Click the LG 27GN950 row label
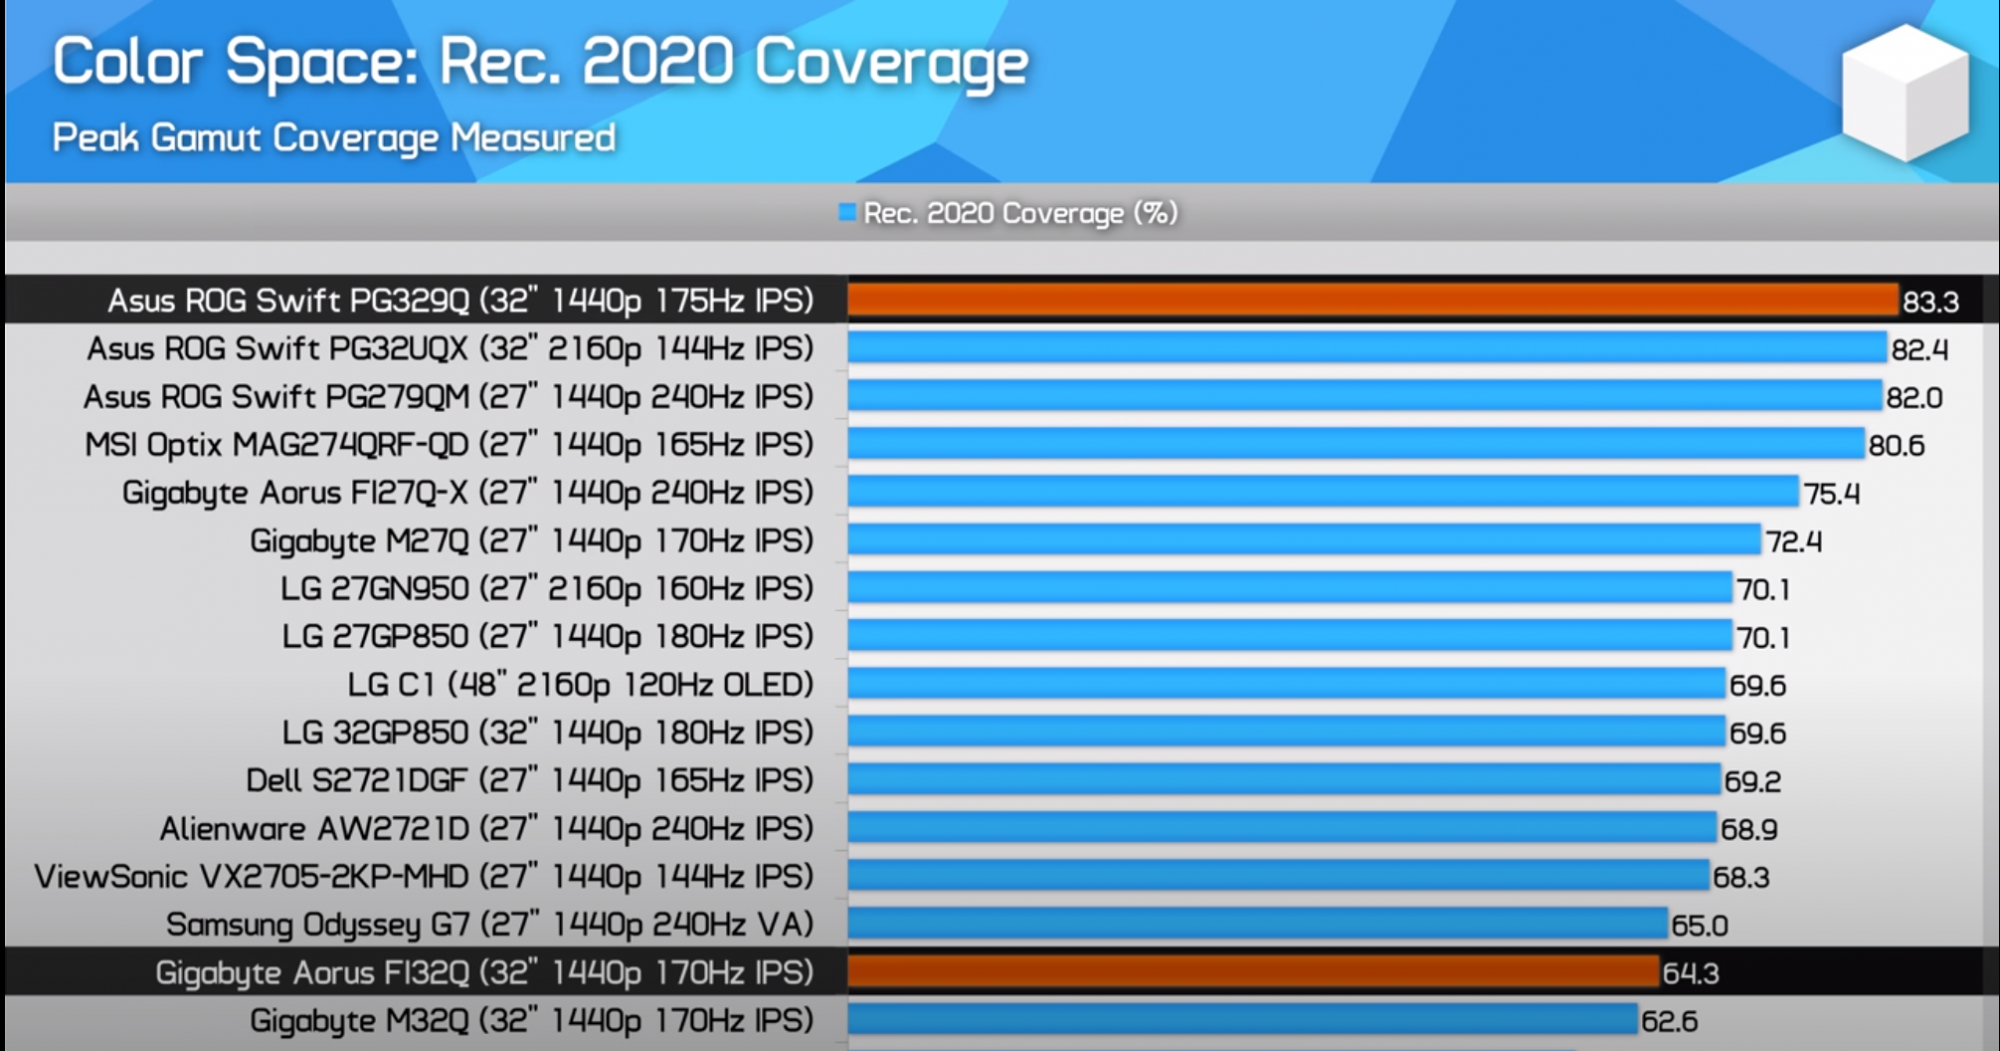The height and width of the screenshot is (1051, 2000). tap(547, 589)
